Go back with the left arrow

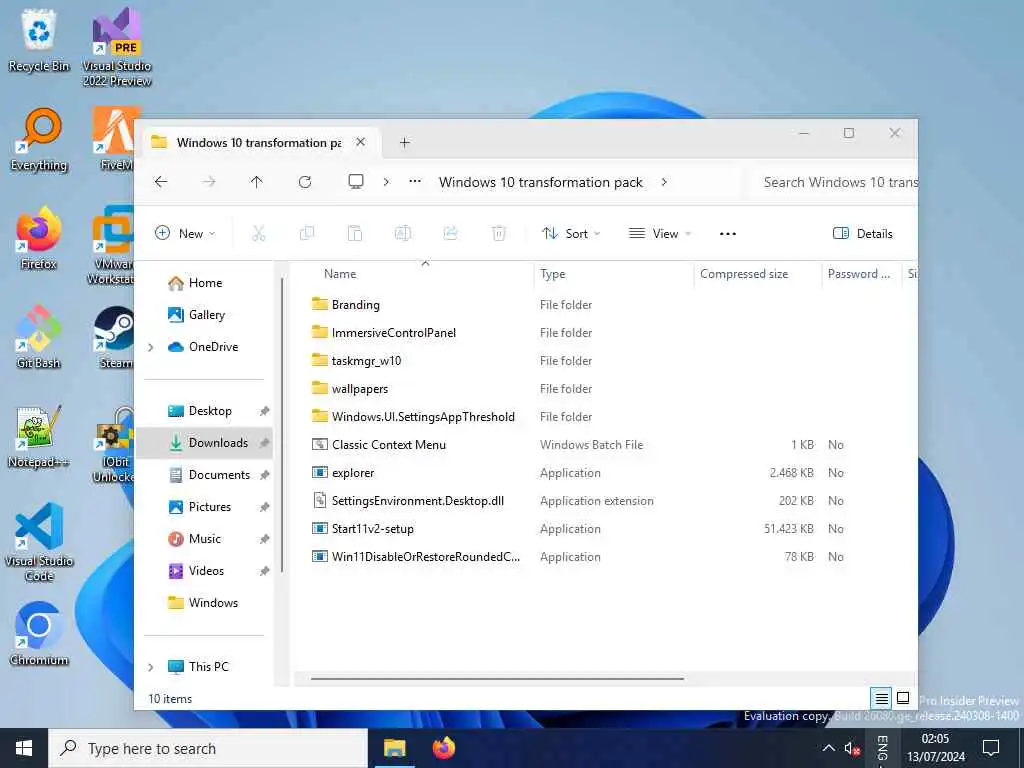(x=161, y=182)
